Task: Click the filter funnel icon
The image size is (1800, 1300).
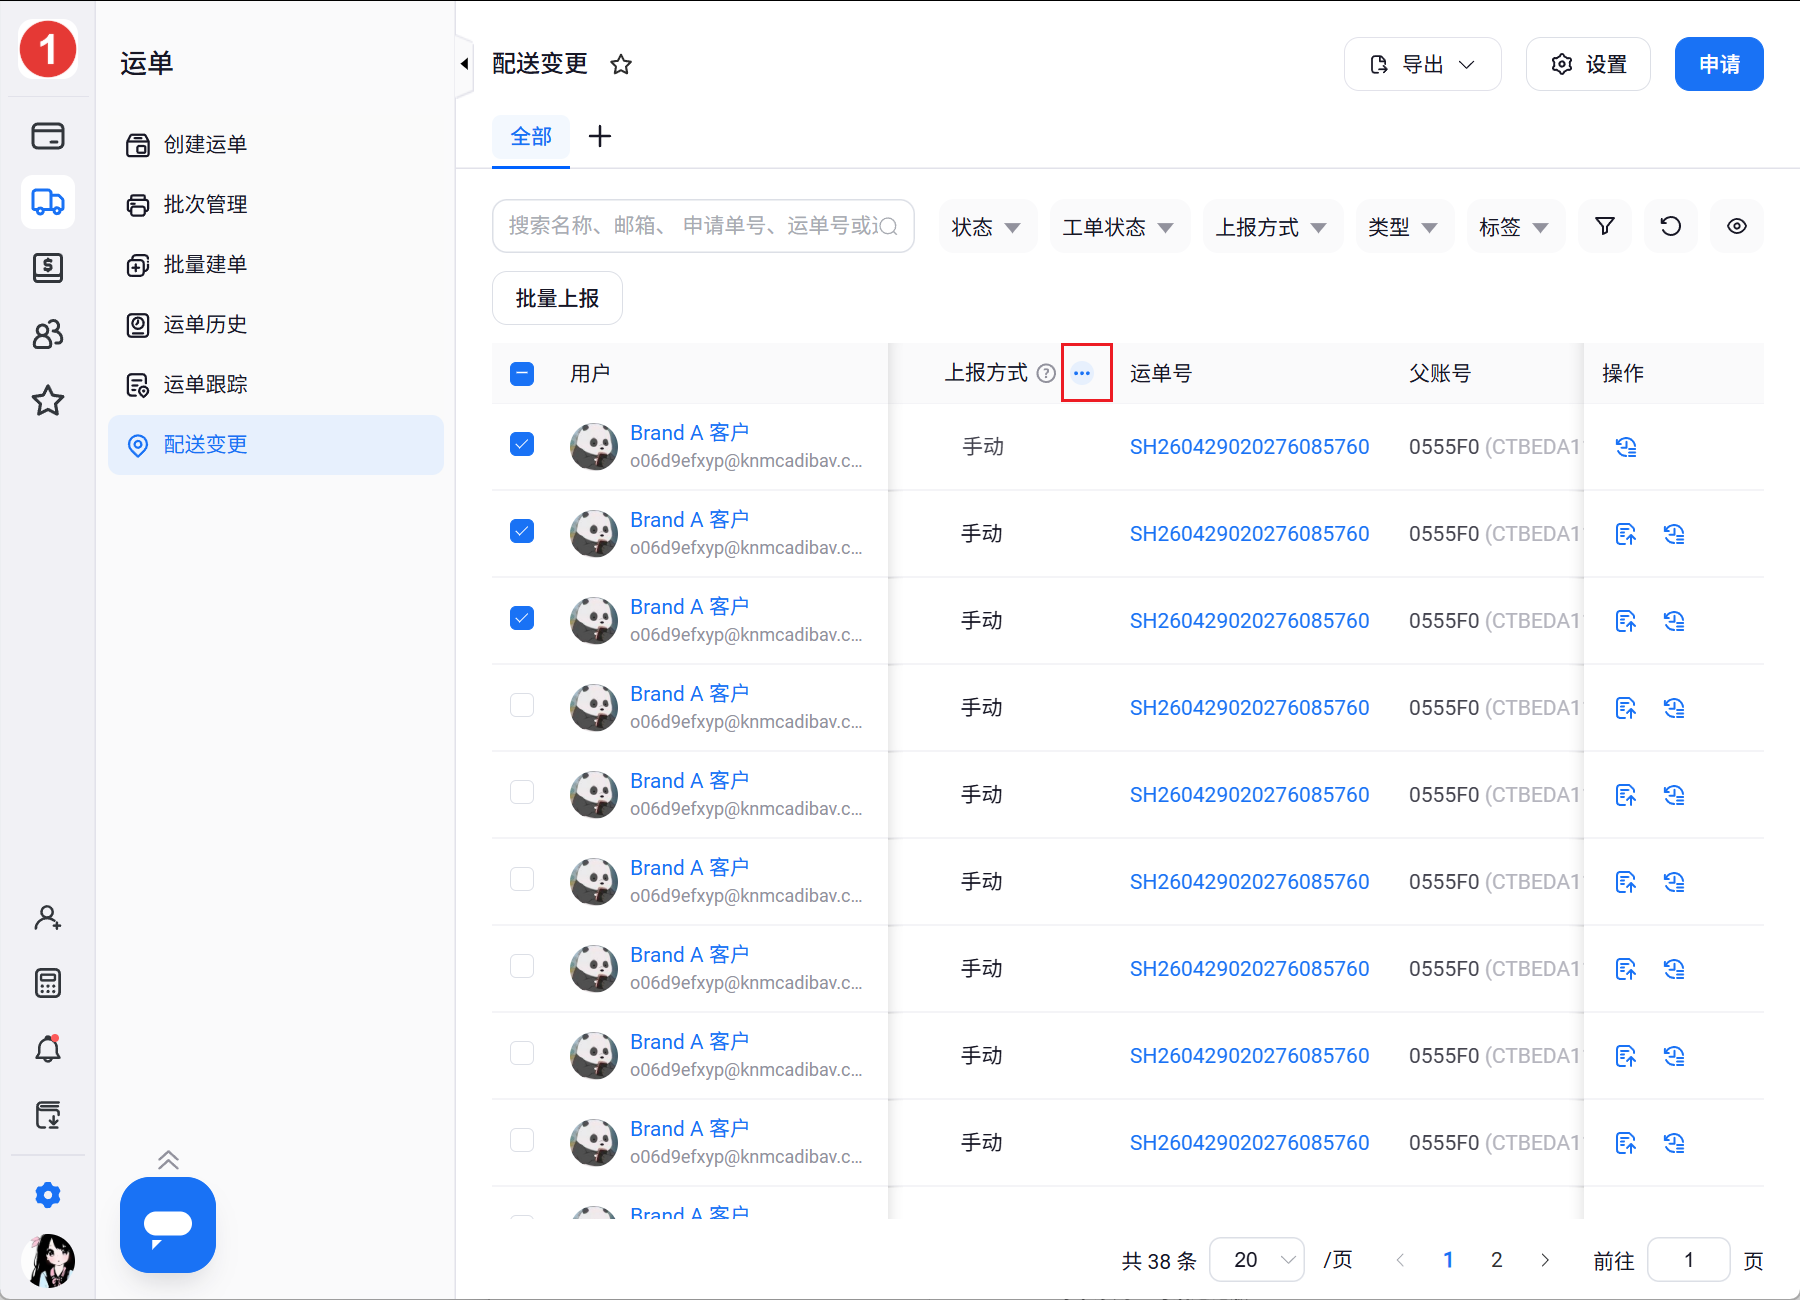Action: (x=1605, y=227)
